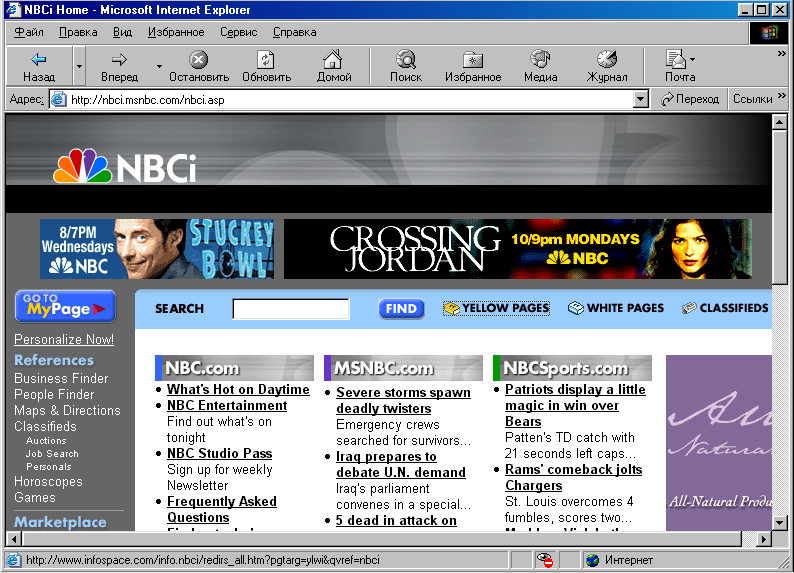Expand the Почта dropdown arrow
794x573 pixels.
[692, 60]
